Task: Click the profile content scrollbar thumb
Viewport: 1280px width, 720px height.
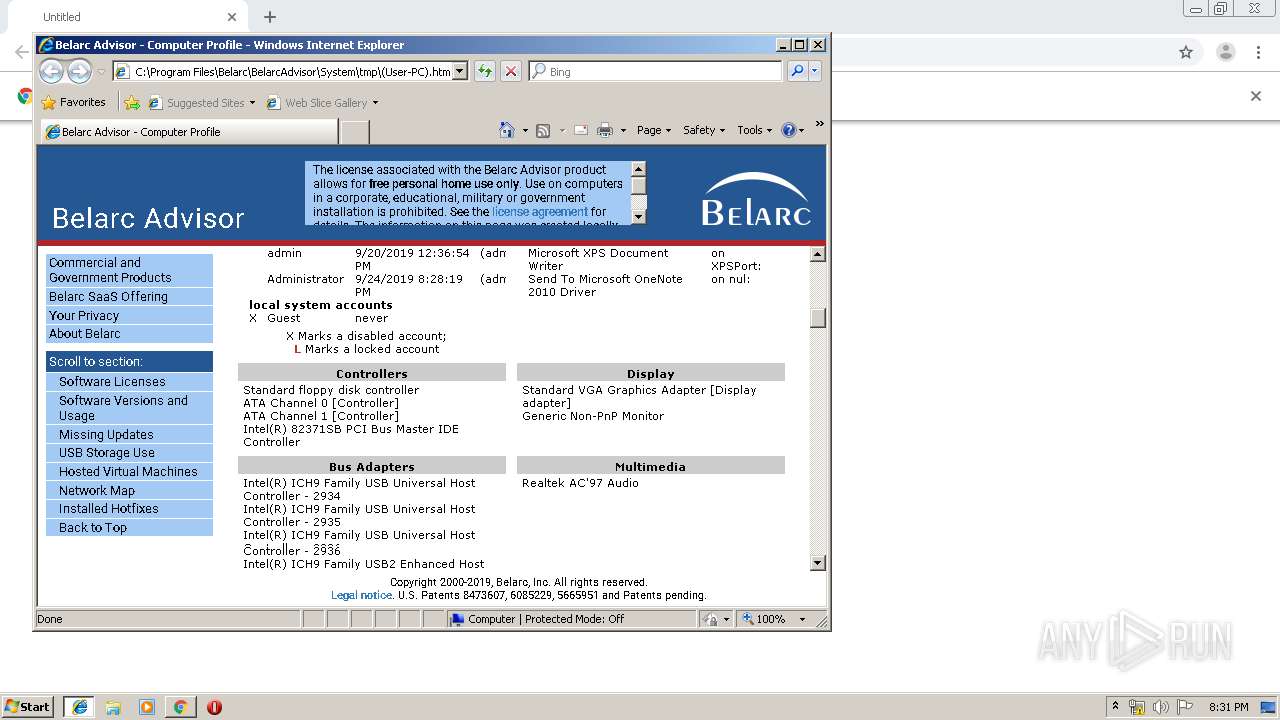Action: coord(818,317)
